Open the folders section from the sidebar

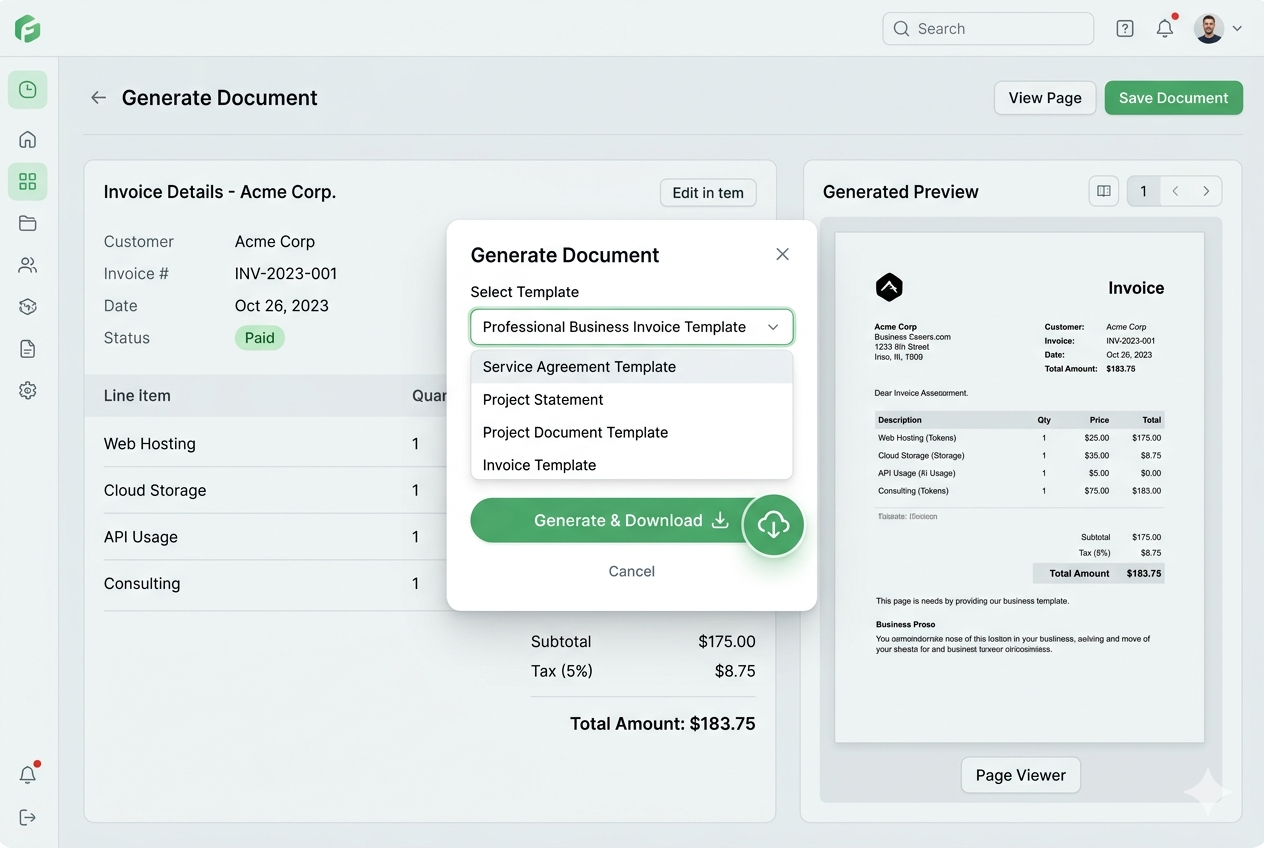(x=27, y=223)
